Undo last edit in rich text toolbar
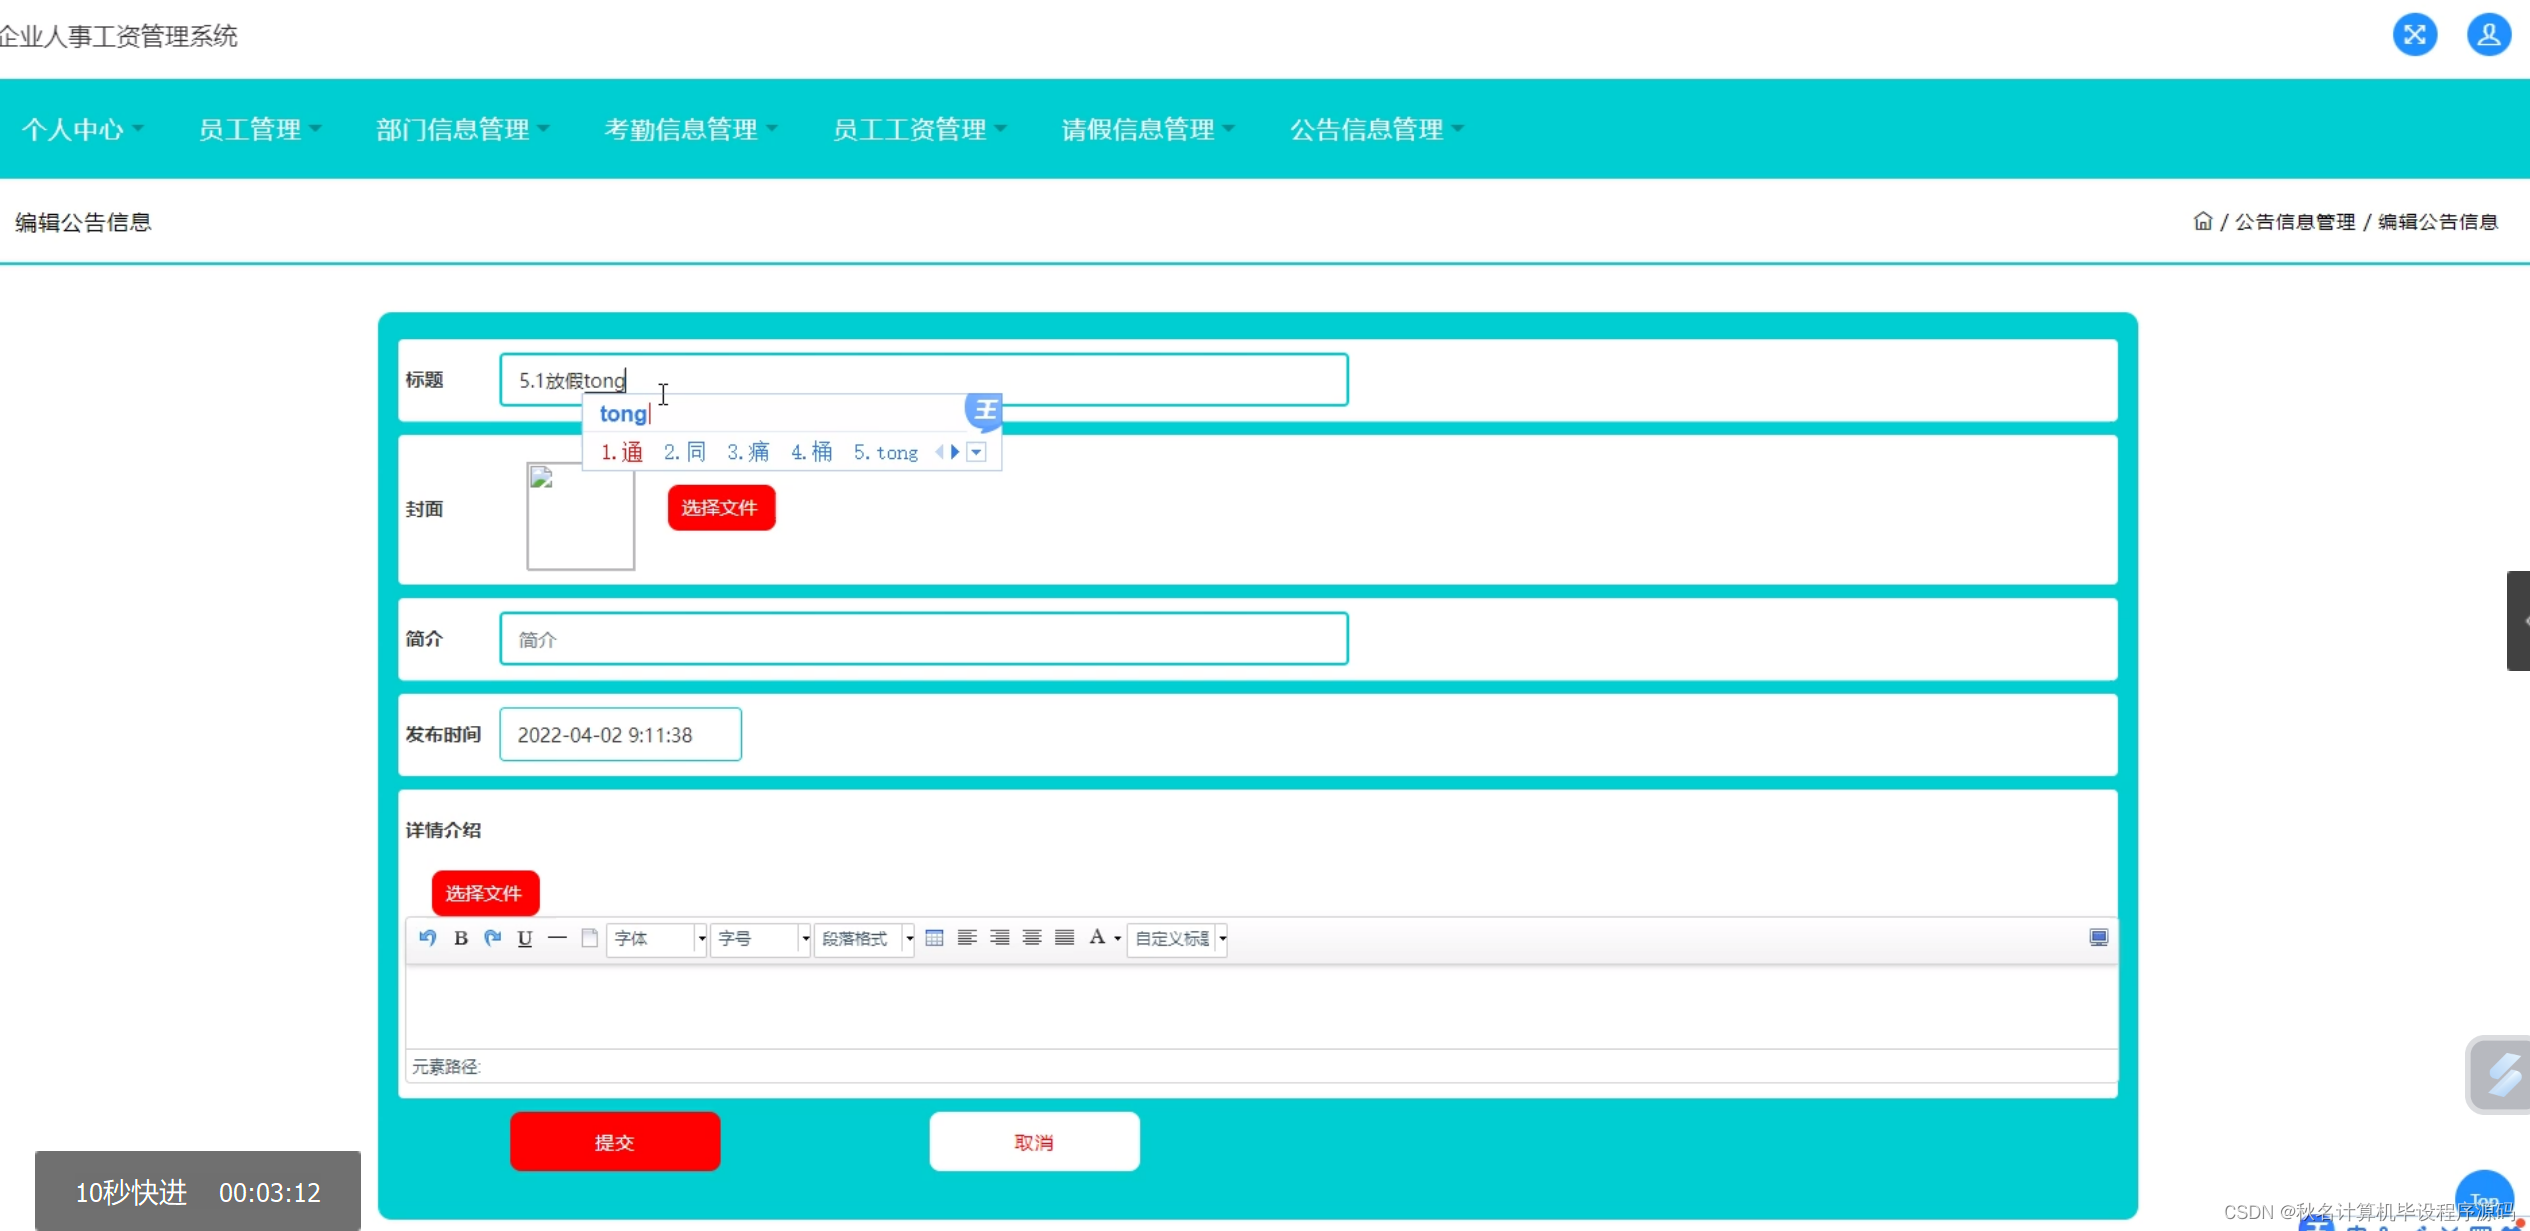 click(427, 938)
